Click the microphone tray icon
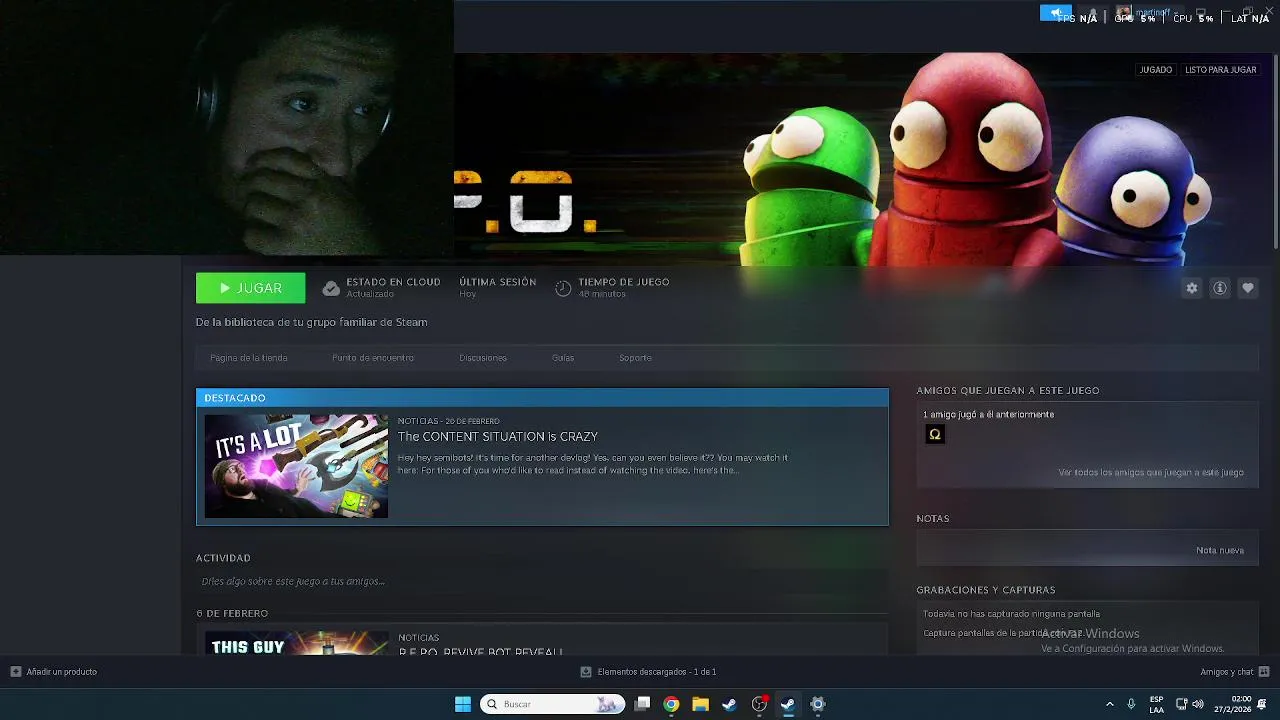 coord(1131,704)
